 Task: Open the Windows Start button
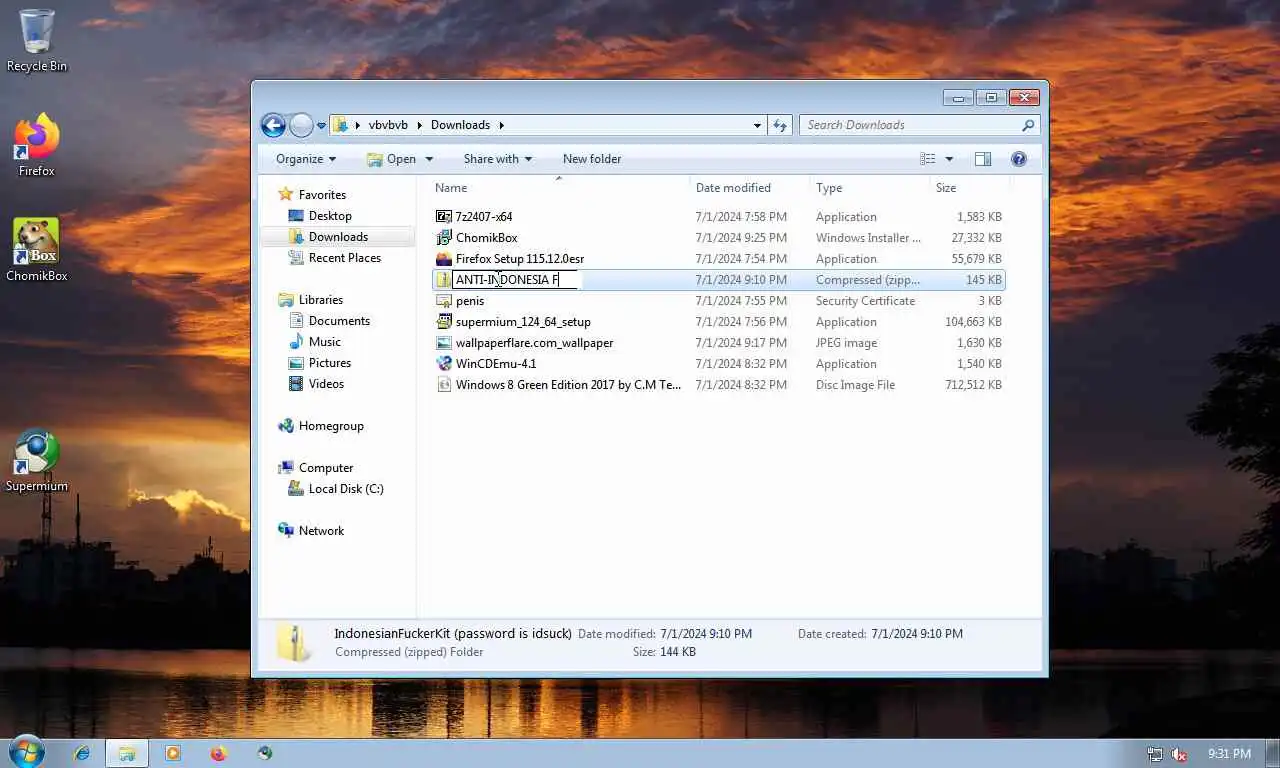pyautogui.click(x=26, y=753)
